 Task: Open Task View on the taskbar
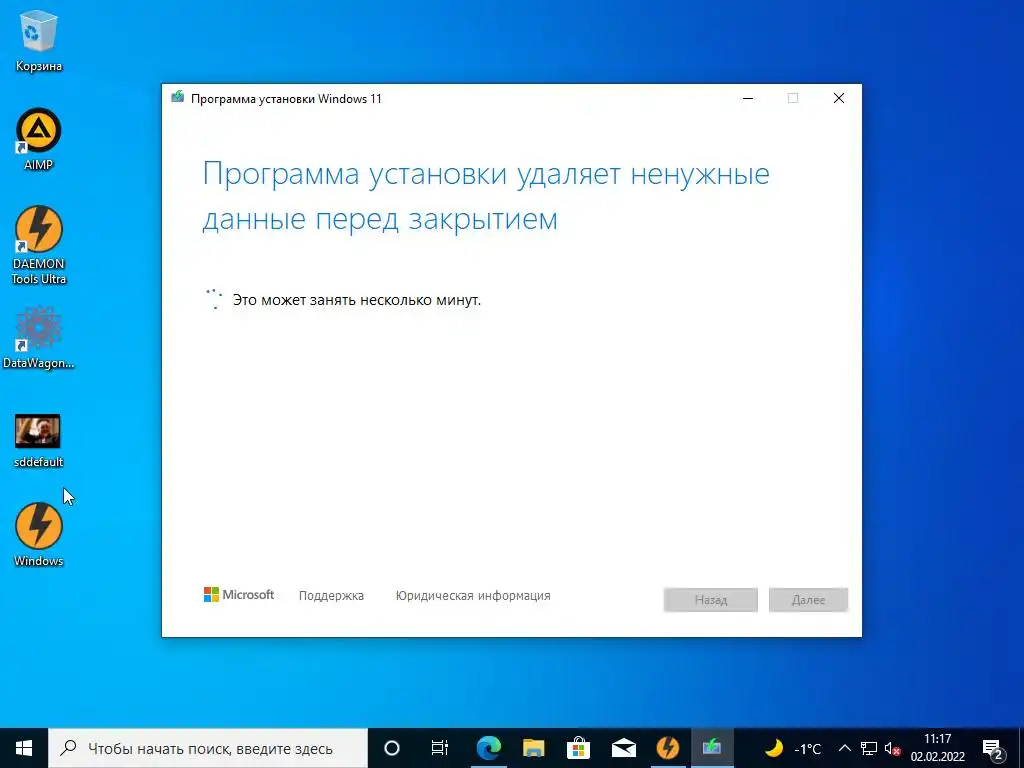click(x=440, y=748)
